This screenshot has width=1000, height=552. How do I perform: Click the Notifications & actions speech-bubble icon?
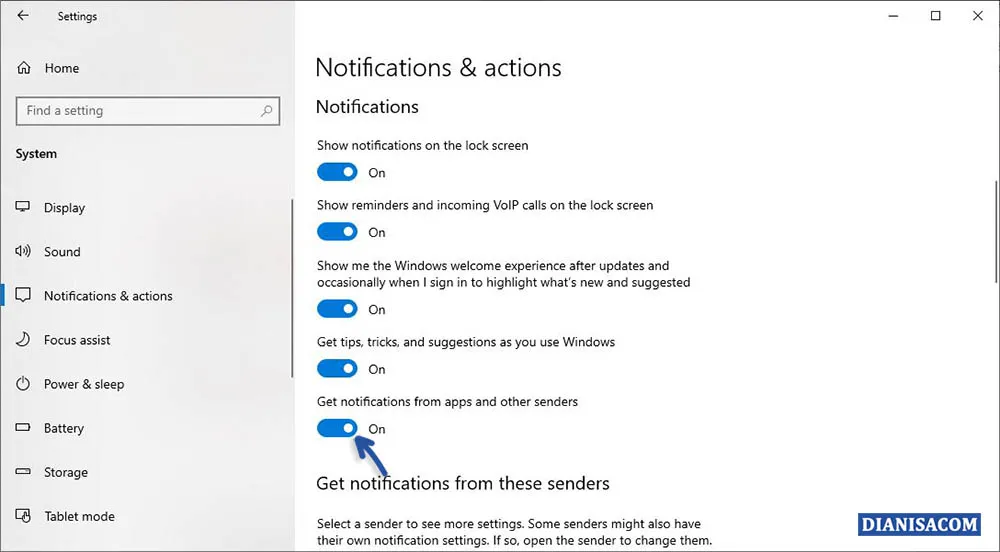23,295
